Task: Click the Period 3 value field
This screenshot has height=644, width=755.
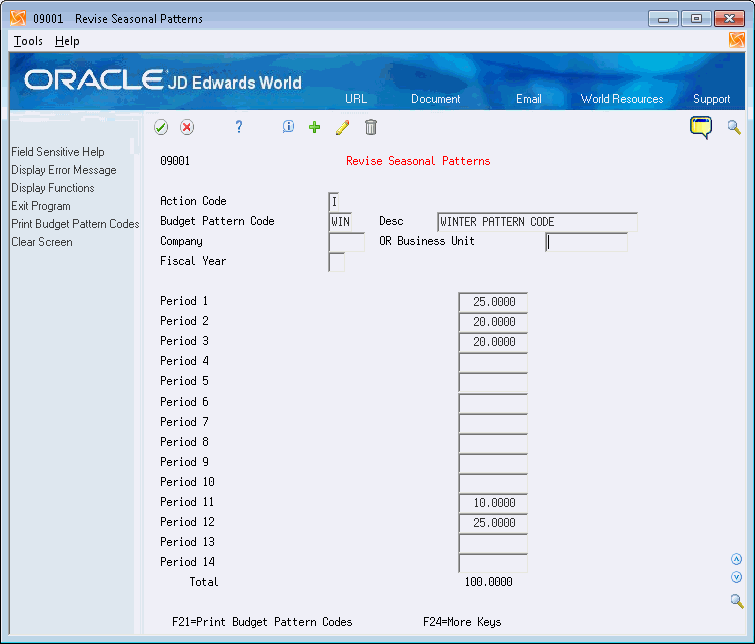Action: tap(493, 342)
